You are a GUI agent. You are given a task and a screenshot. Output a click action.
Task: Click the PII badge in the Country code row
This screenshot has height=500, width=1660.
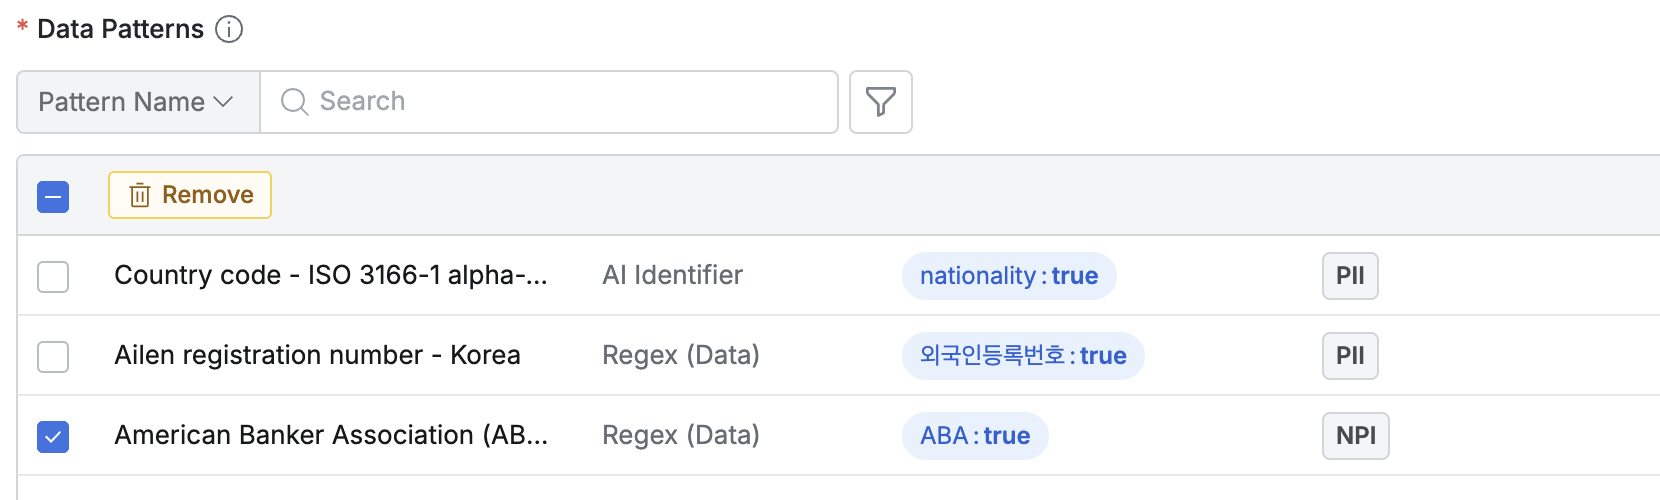click(1349, 276)
